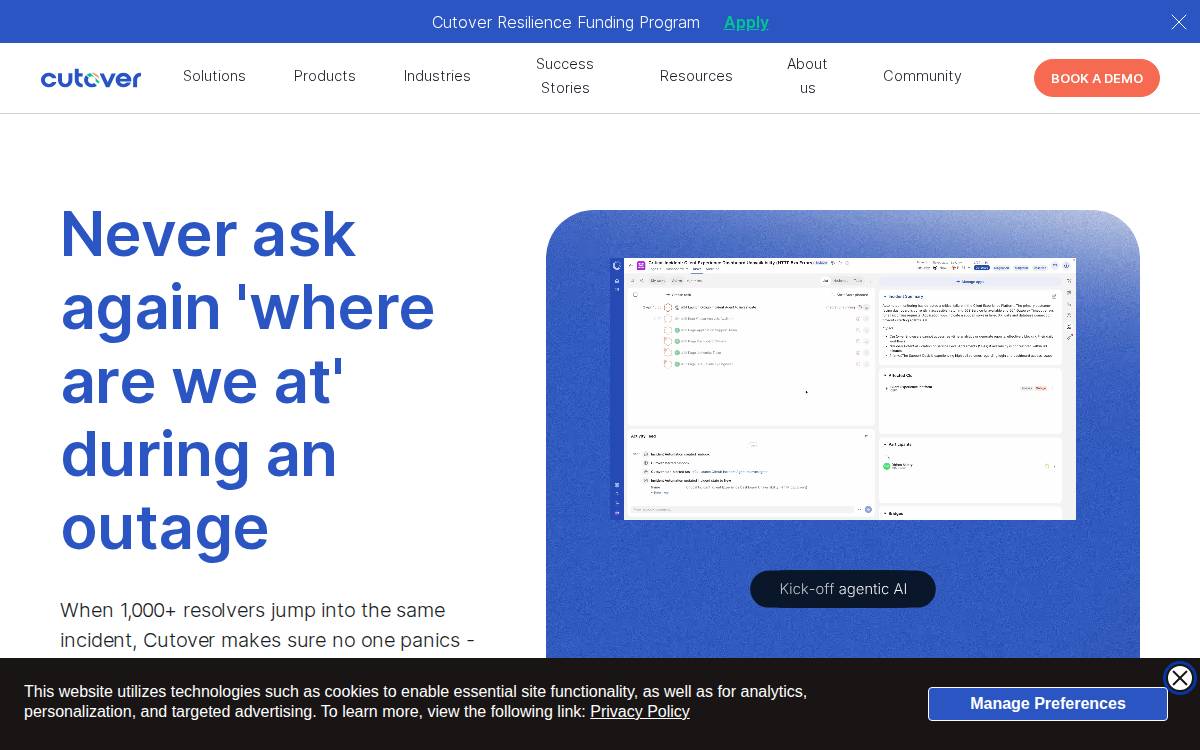Open the Privacy Policy link
This screenshot has width=1200, height=750.
[x=640, y=712]
